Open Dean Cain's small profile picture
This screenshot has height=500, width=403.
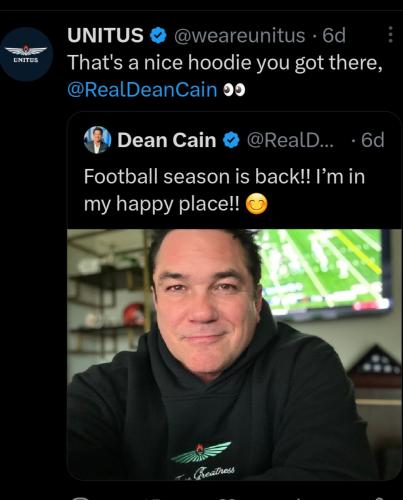tap(97, 140)
